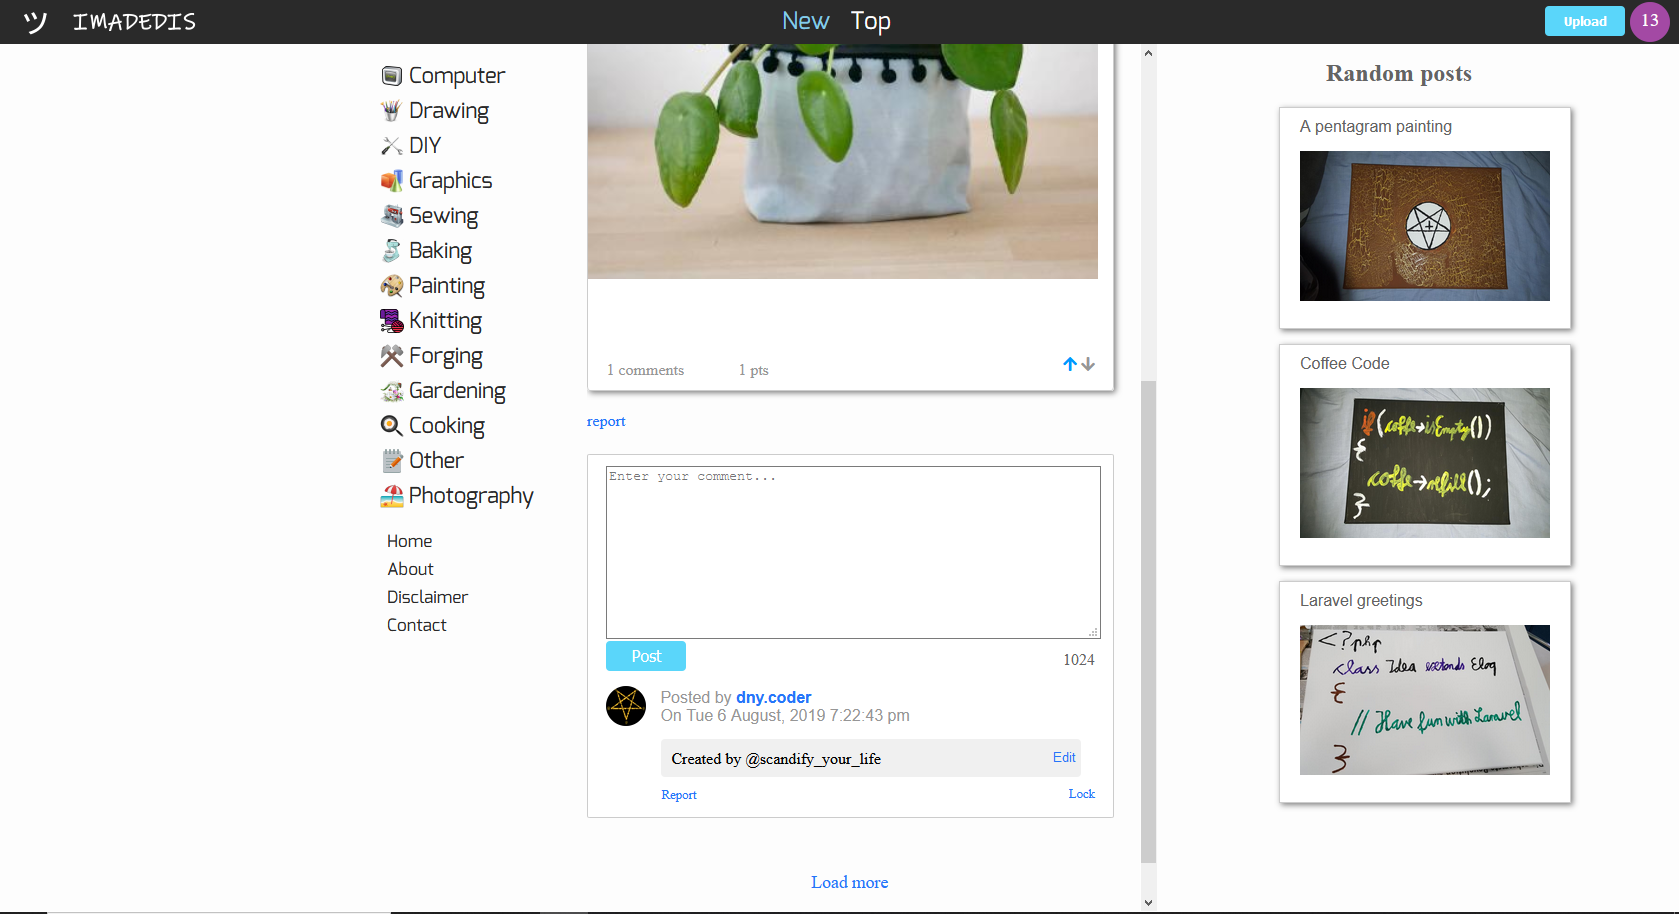The height and width of the screenshot is (914, 1679).
Task: Click the 1024 character counter
Action: click(x=1079, y=660)
